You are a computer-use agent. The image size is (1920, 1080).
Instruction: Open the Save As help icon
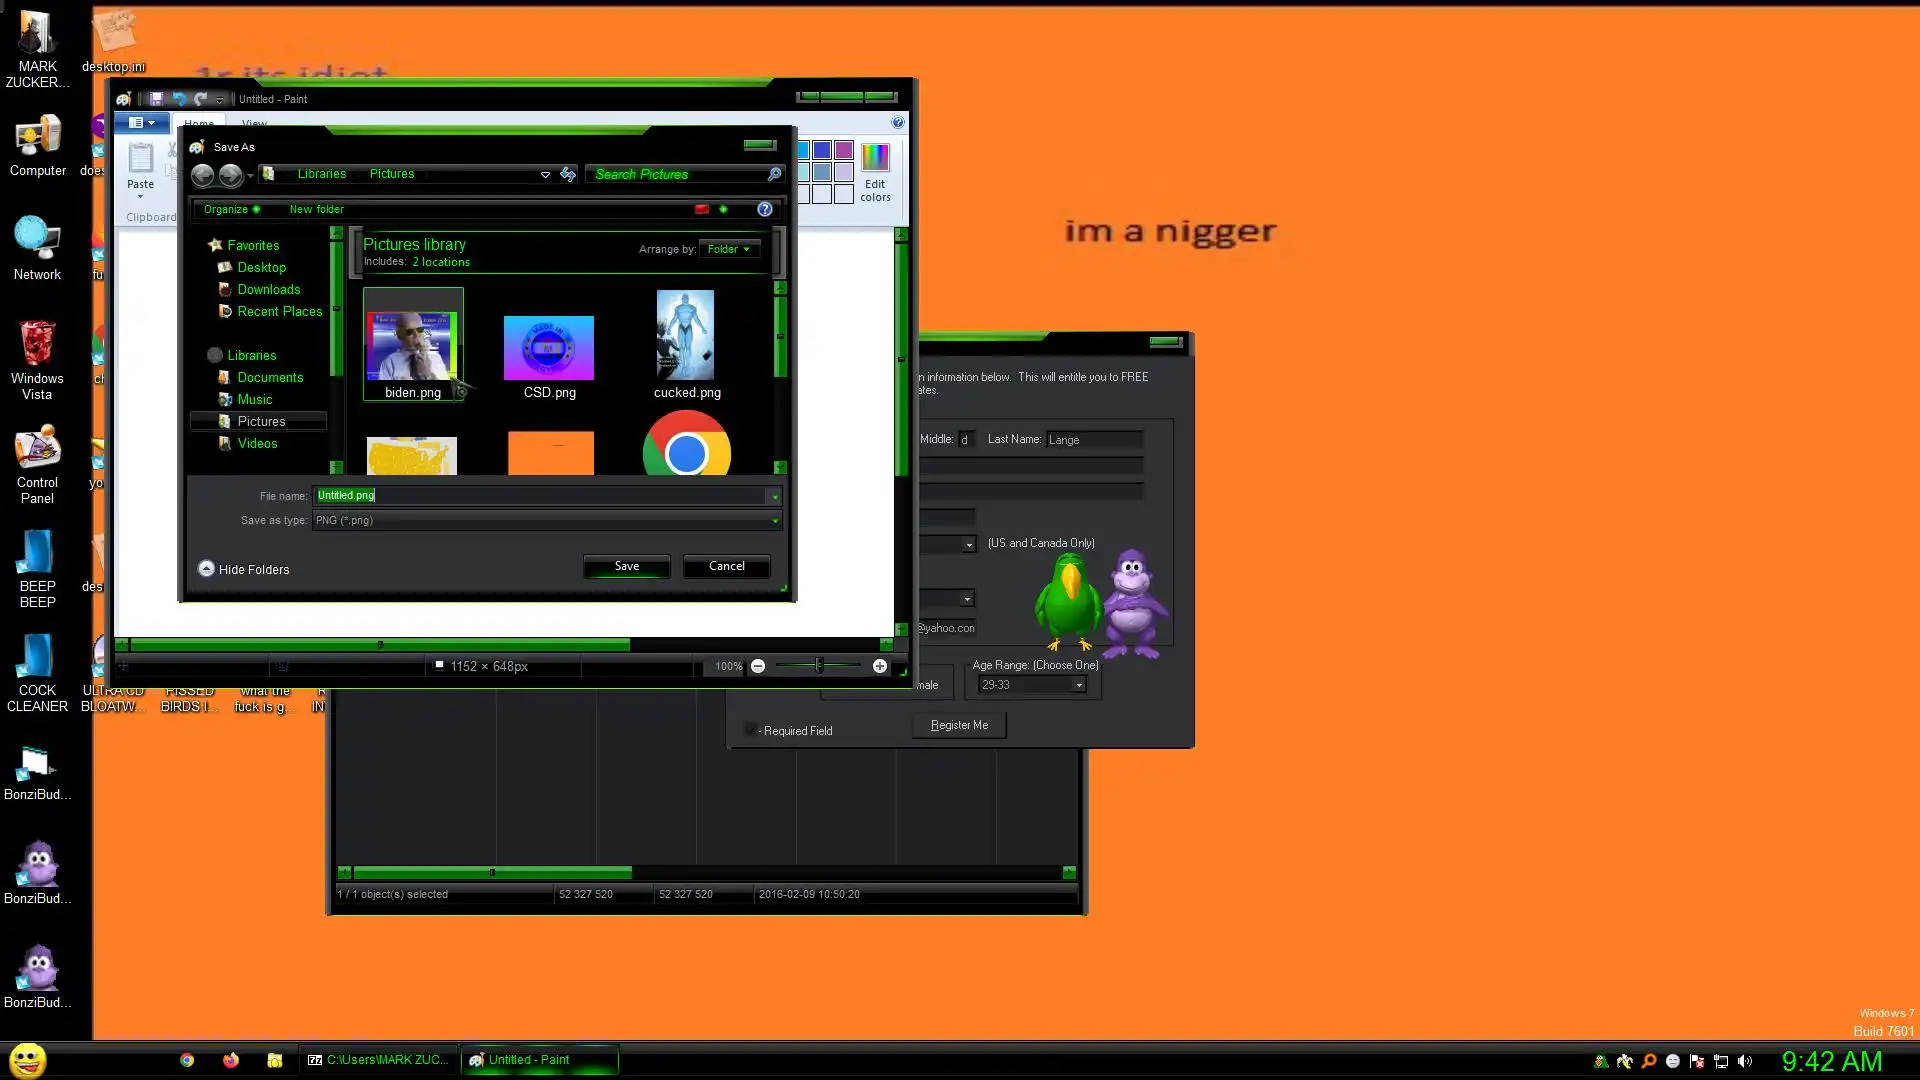[x=765, y=209]
